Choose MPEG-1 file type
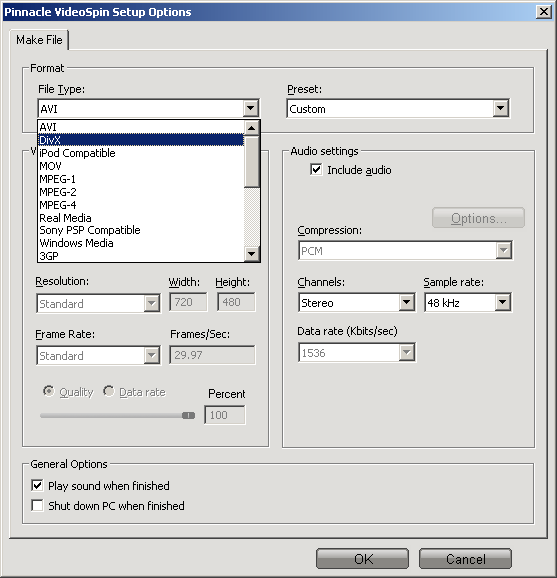The image size is (557, 578). 141,179
